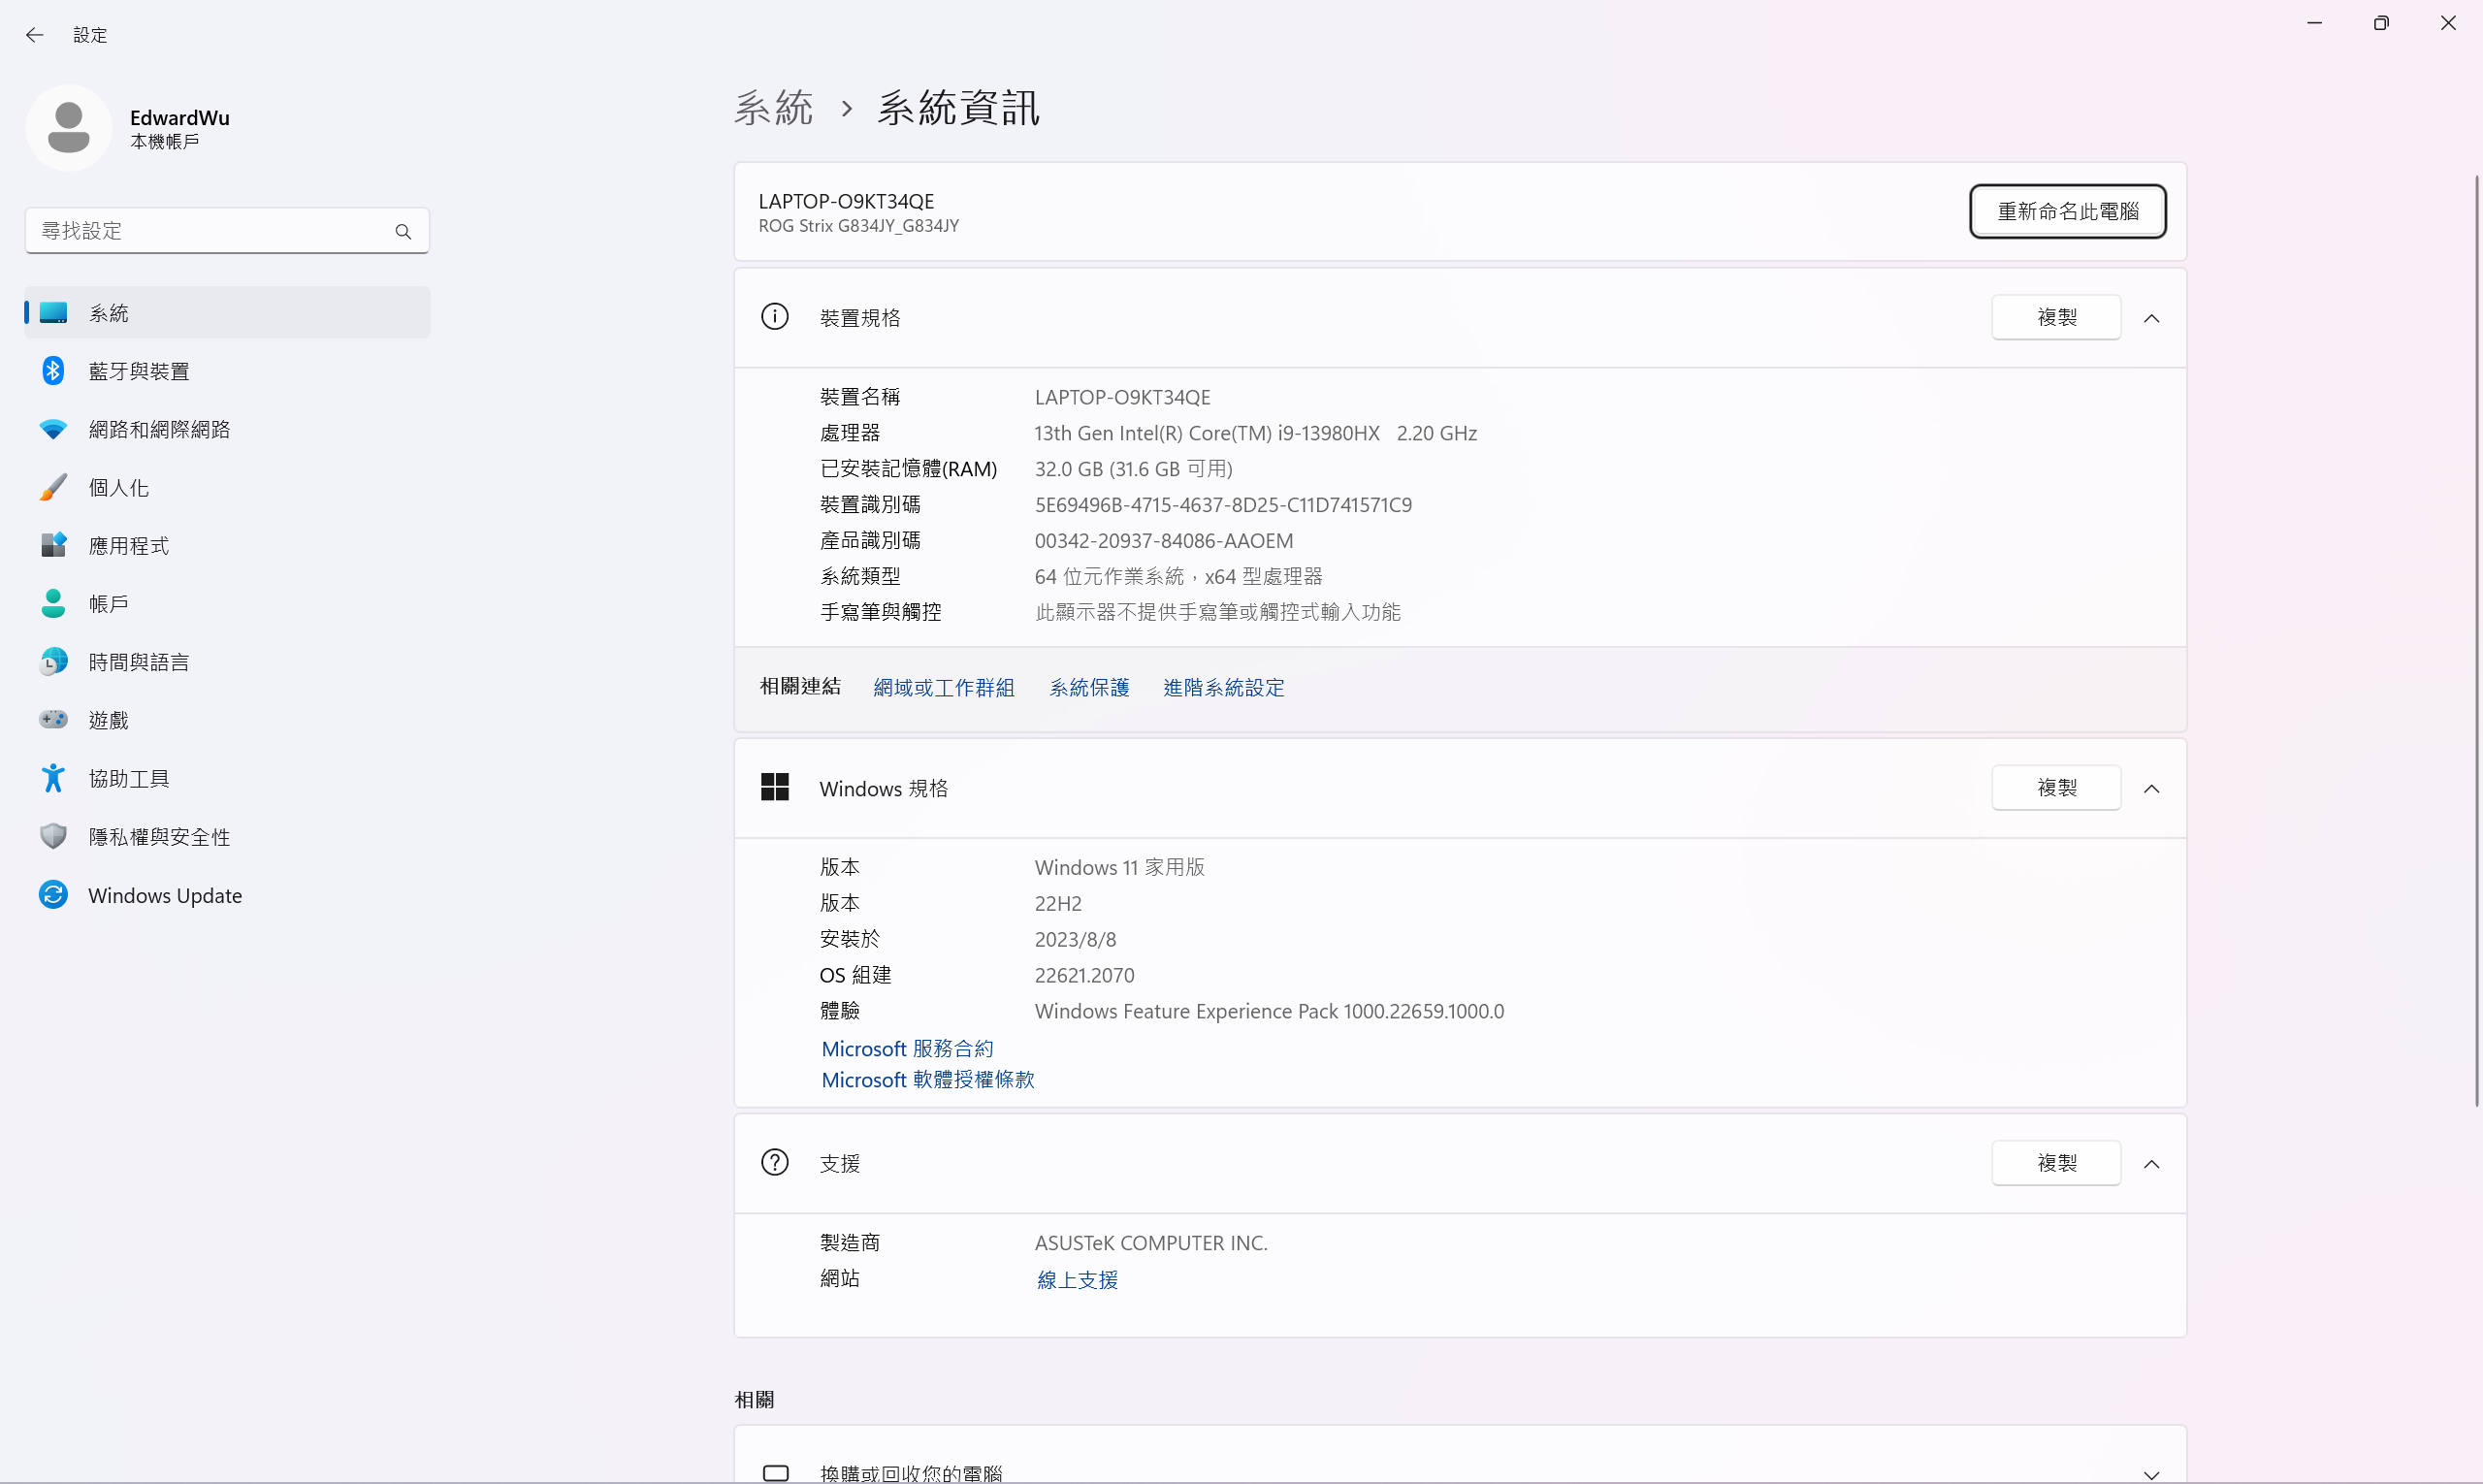
Task: Select 帳戶 in the sidebar menu
Action: 108,604
